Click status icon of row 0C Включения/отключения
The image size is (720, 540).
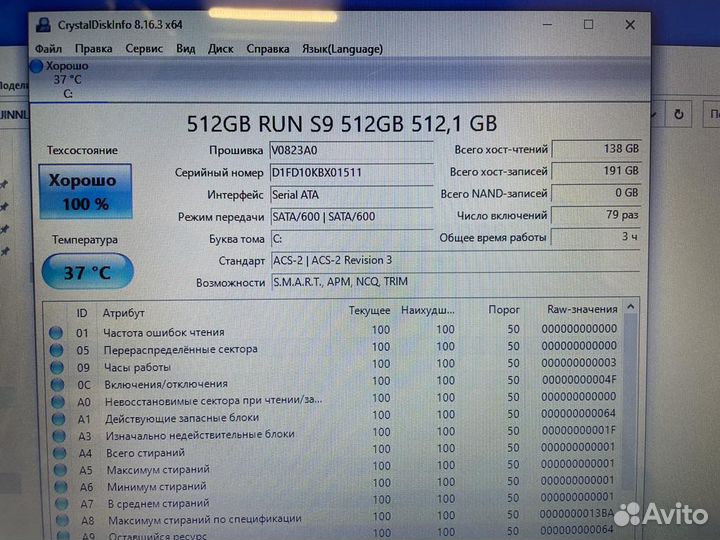[57, 385]
